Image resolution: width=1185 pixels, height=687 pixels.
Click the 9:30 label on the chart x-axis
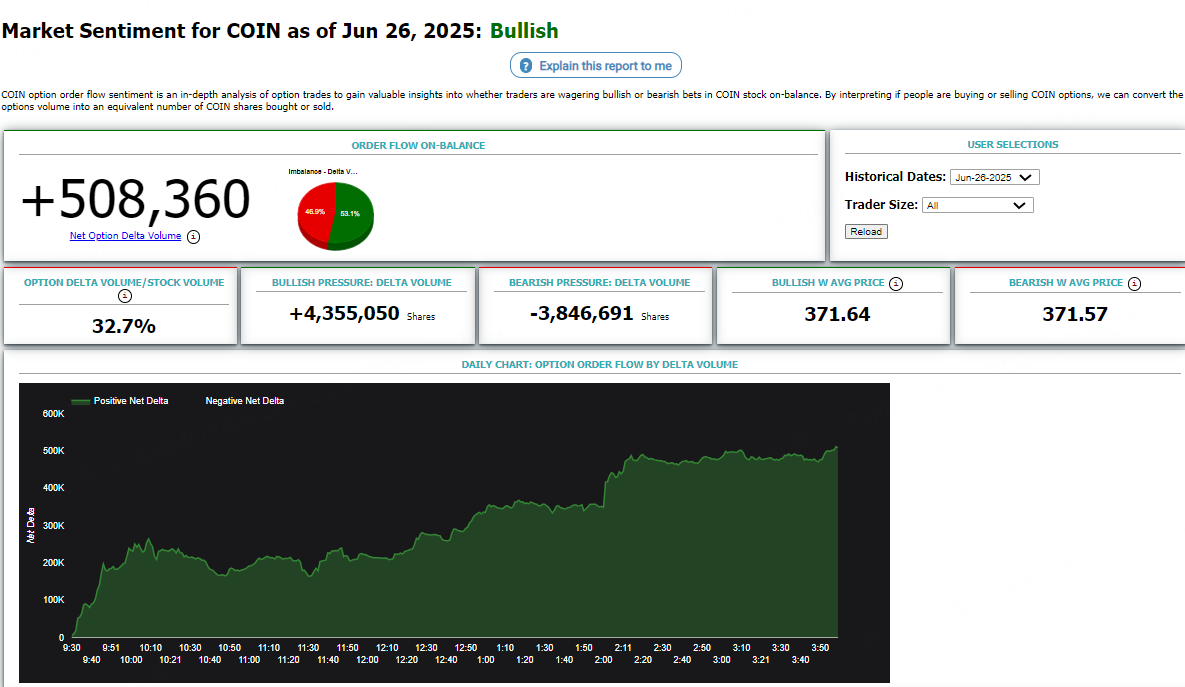point(71,648)
